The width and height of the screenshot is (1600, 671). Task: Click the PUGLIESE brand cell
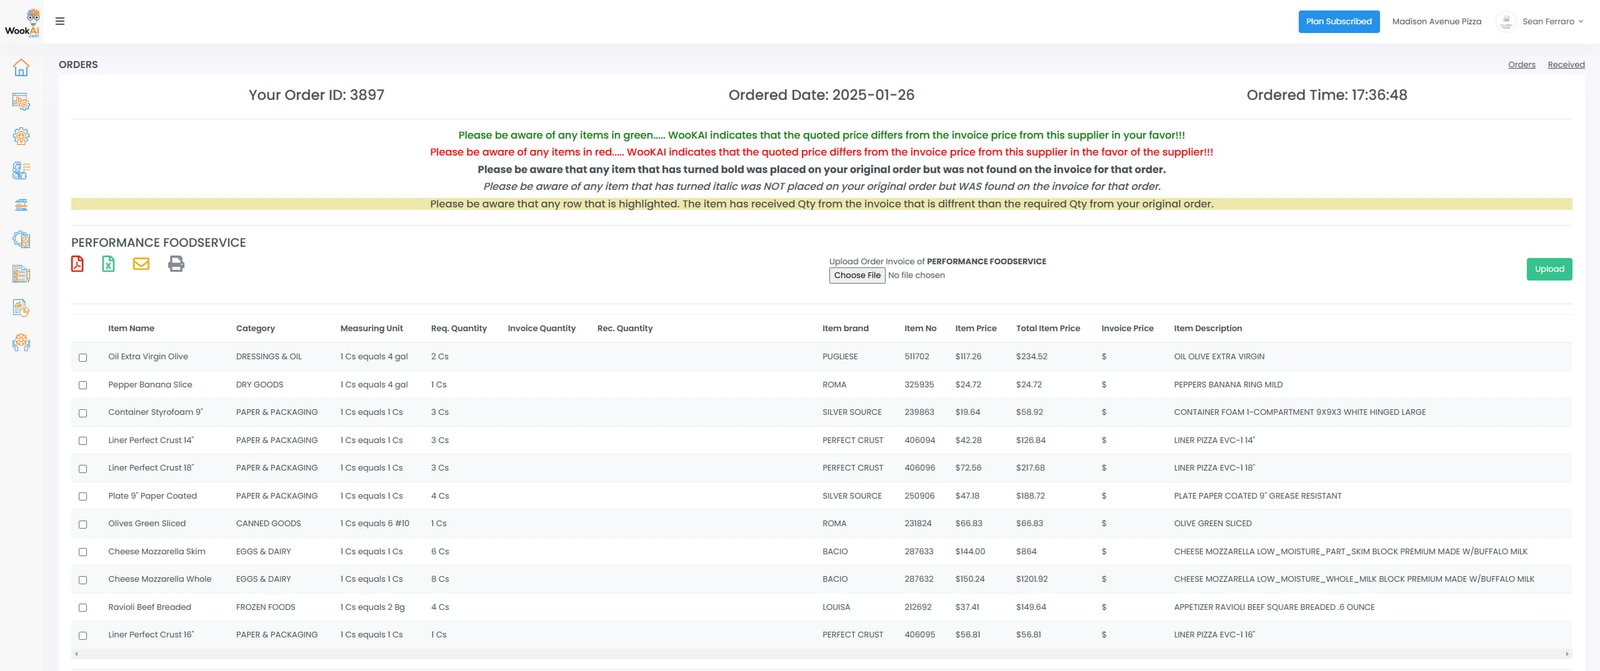click(x=840, y=357)
